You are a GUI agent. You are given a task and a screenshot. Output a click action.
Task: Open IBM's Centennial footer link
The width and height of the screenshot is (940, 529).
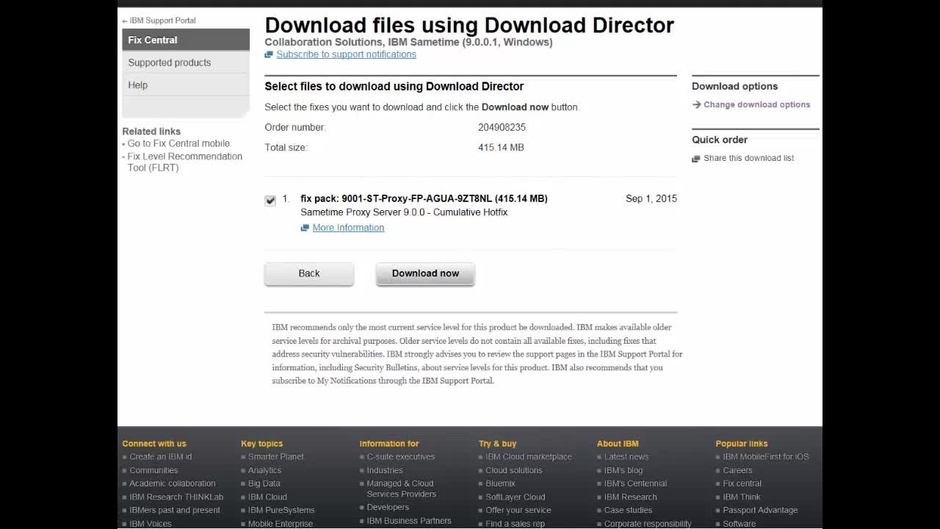[x=635, y=483]
